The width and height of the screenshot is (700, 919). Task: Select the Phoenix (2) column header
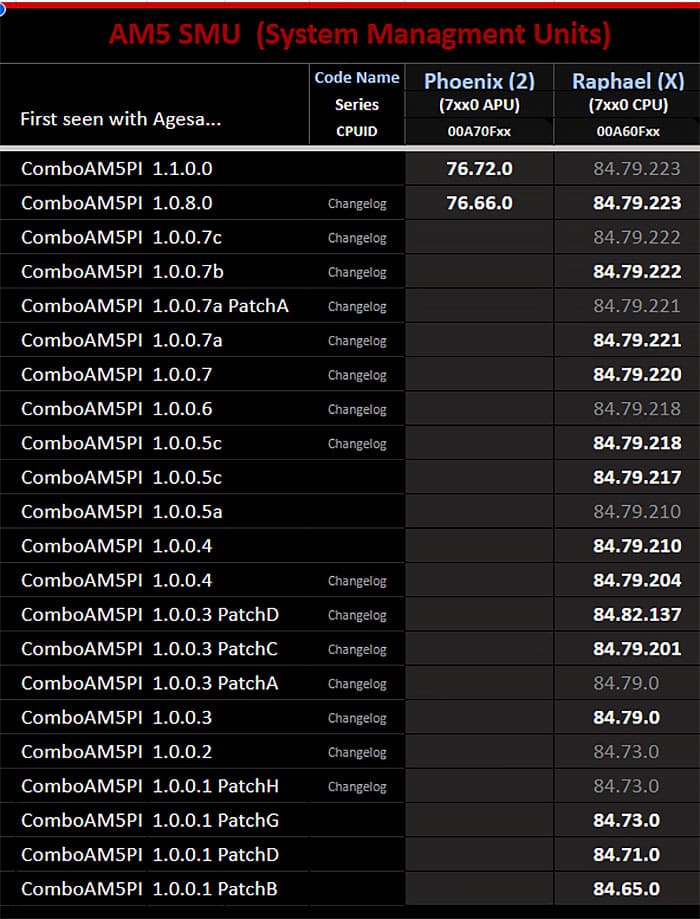(479, 81)
